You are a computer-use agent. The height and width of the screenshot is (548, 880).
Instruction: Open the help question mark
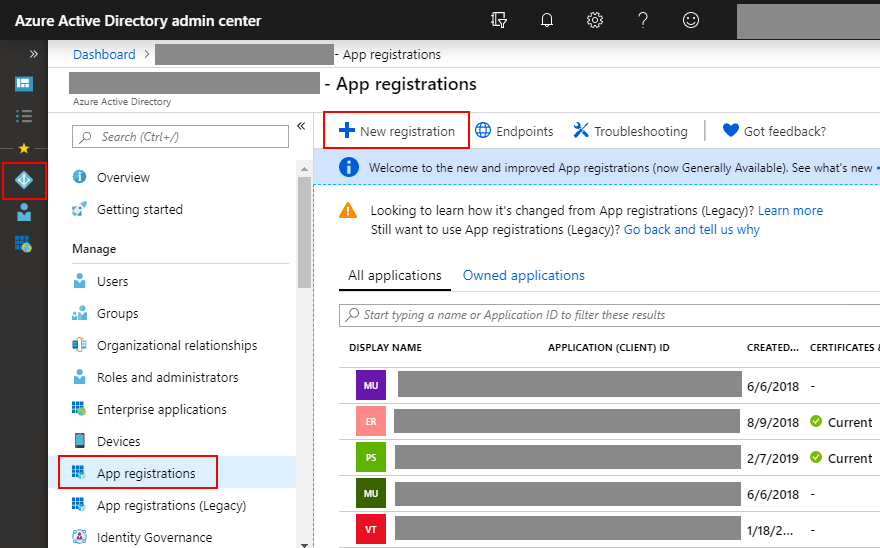[x=643, y=20]
